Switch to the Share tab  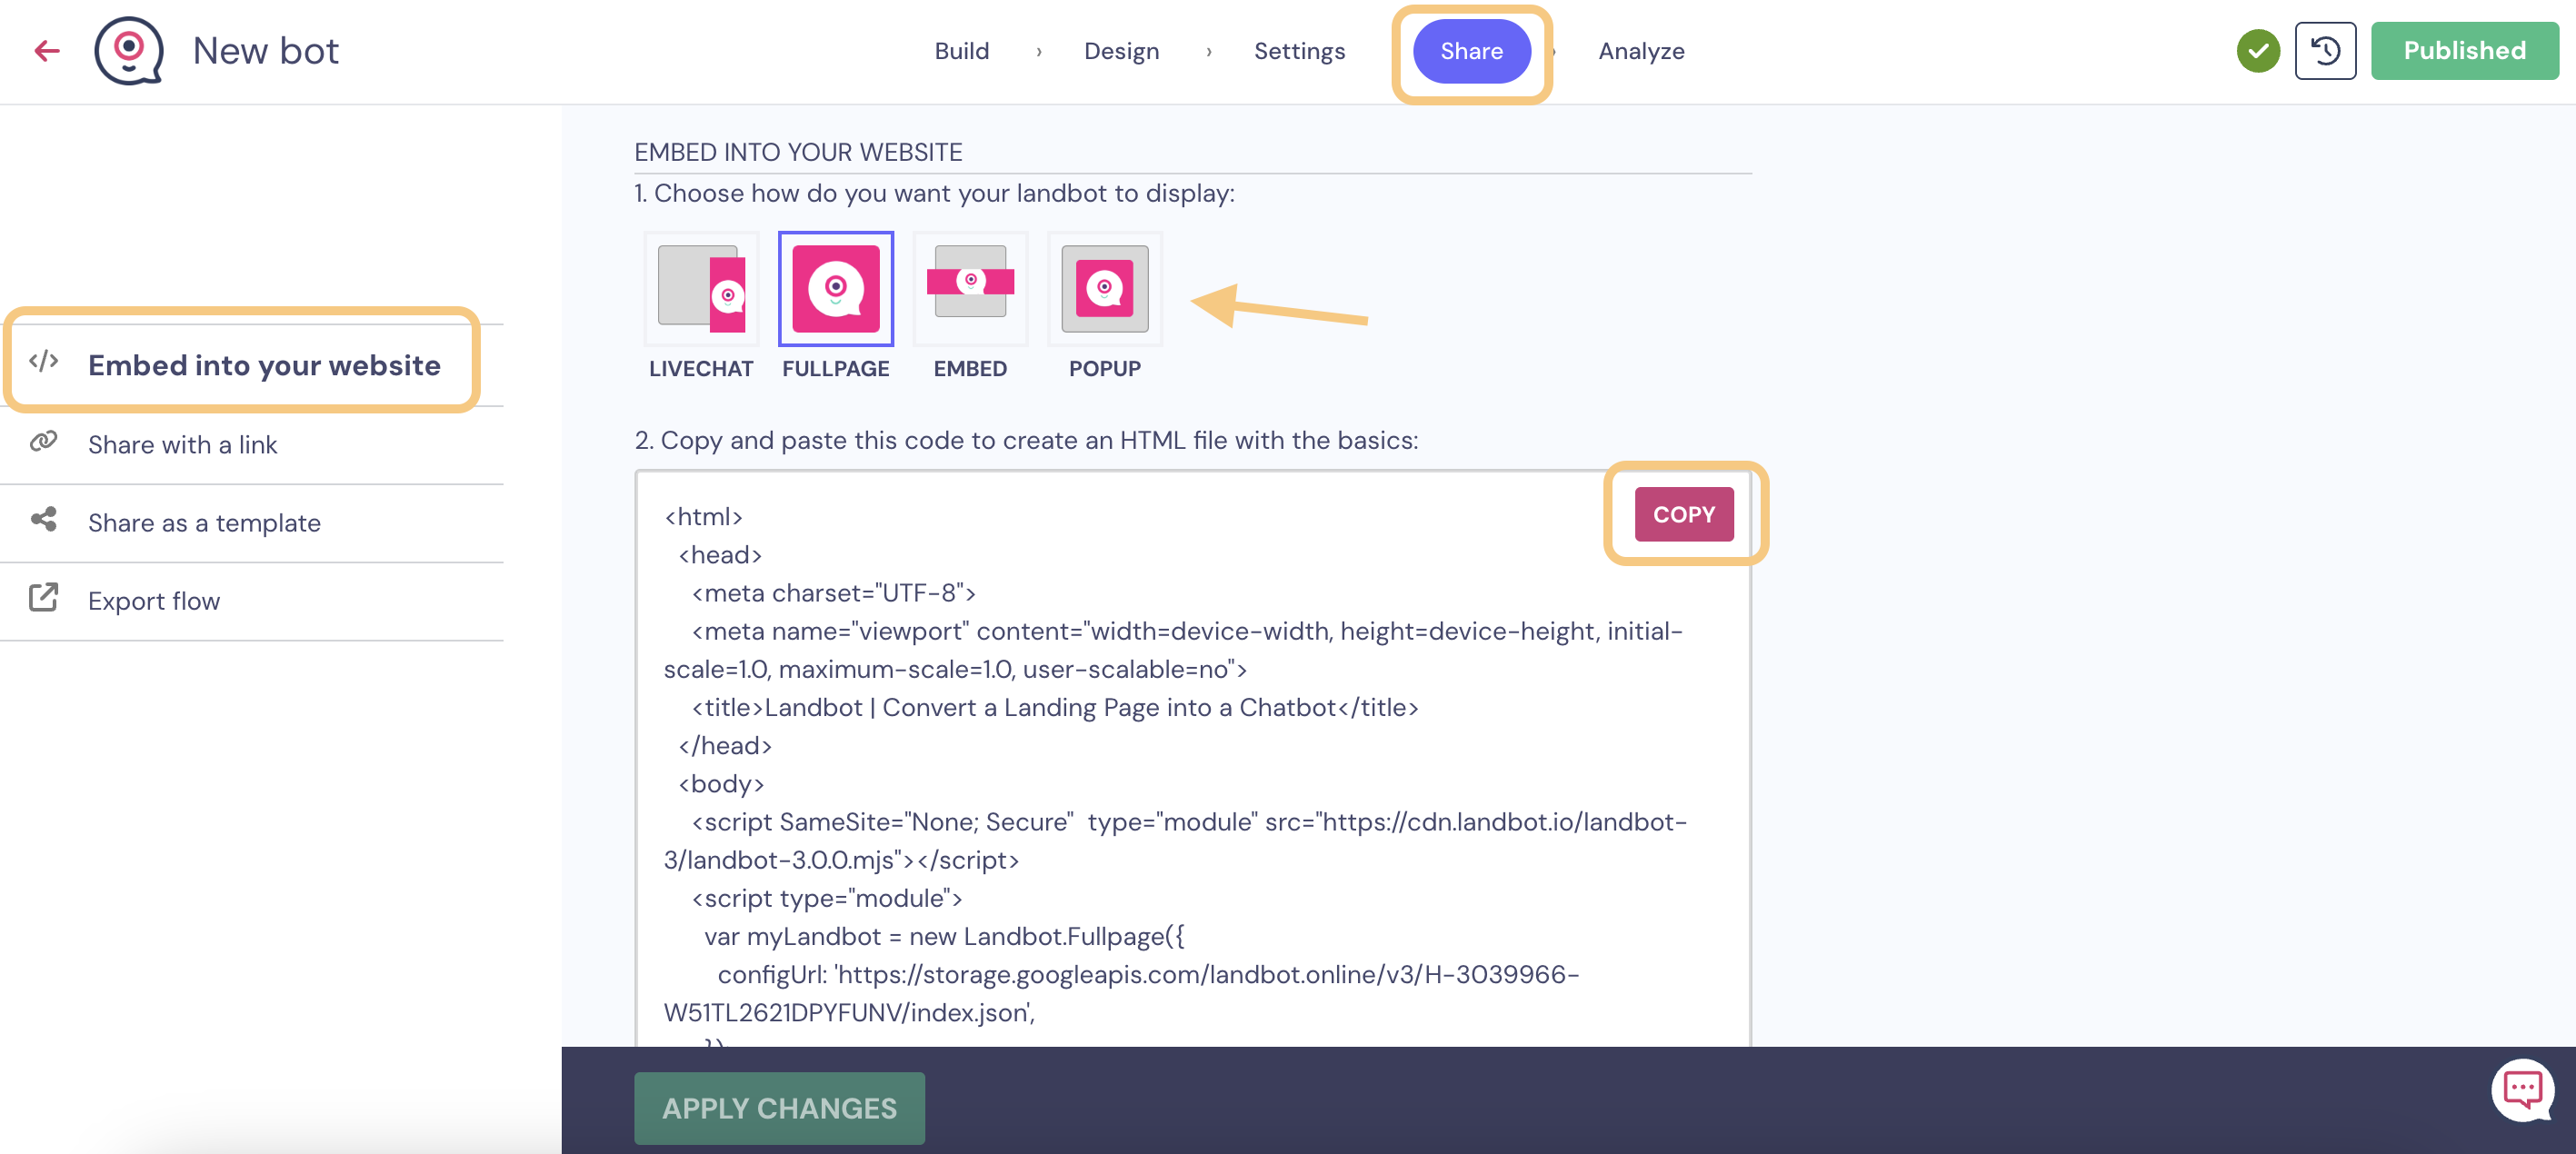coord(1471,51)
